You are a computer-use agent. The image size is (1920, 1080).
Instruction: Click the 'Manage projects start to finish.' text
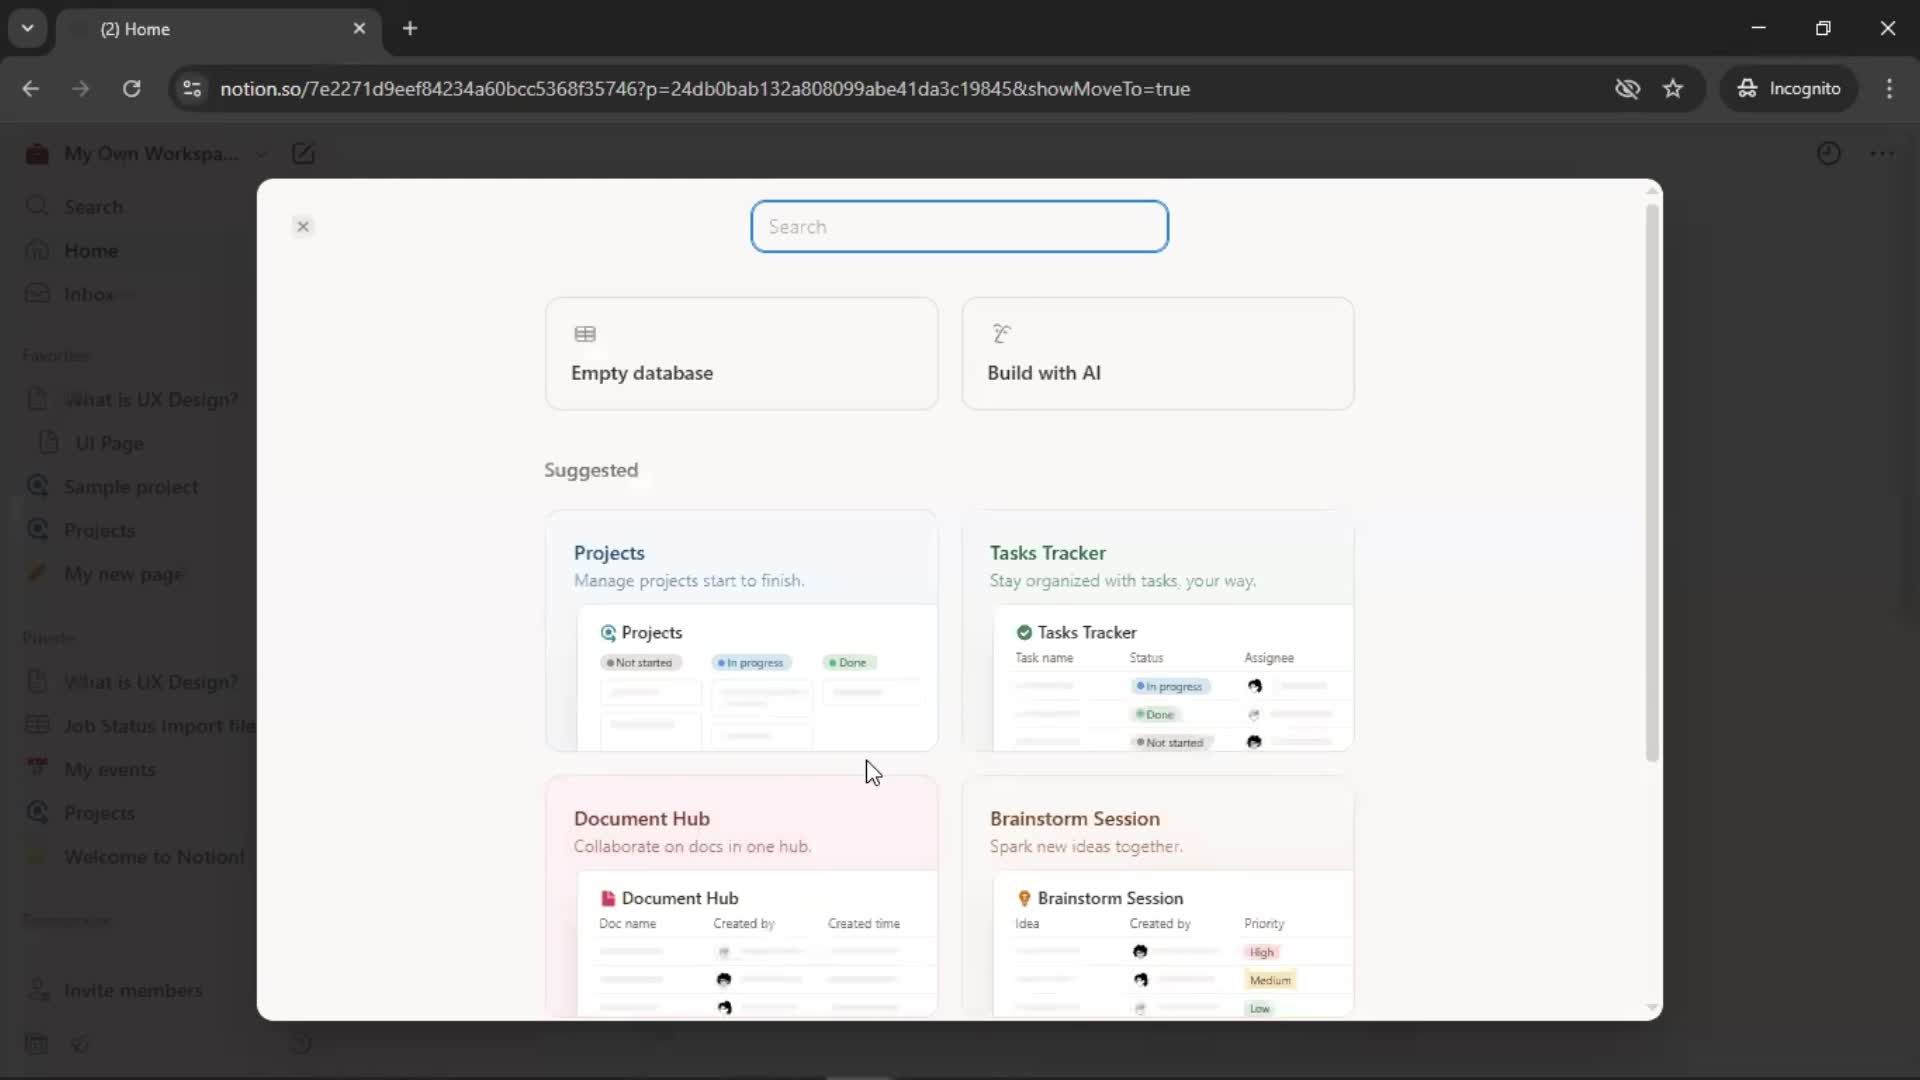pyautogui.click(x=688, y=581)
